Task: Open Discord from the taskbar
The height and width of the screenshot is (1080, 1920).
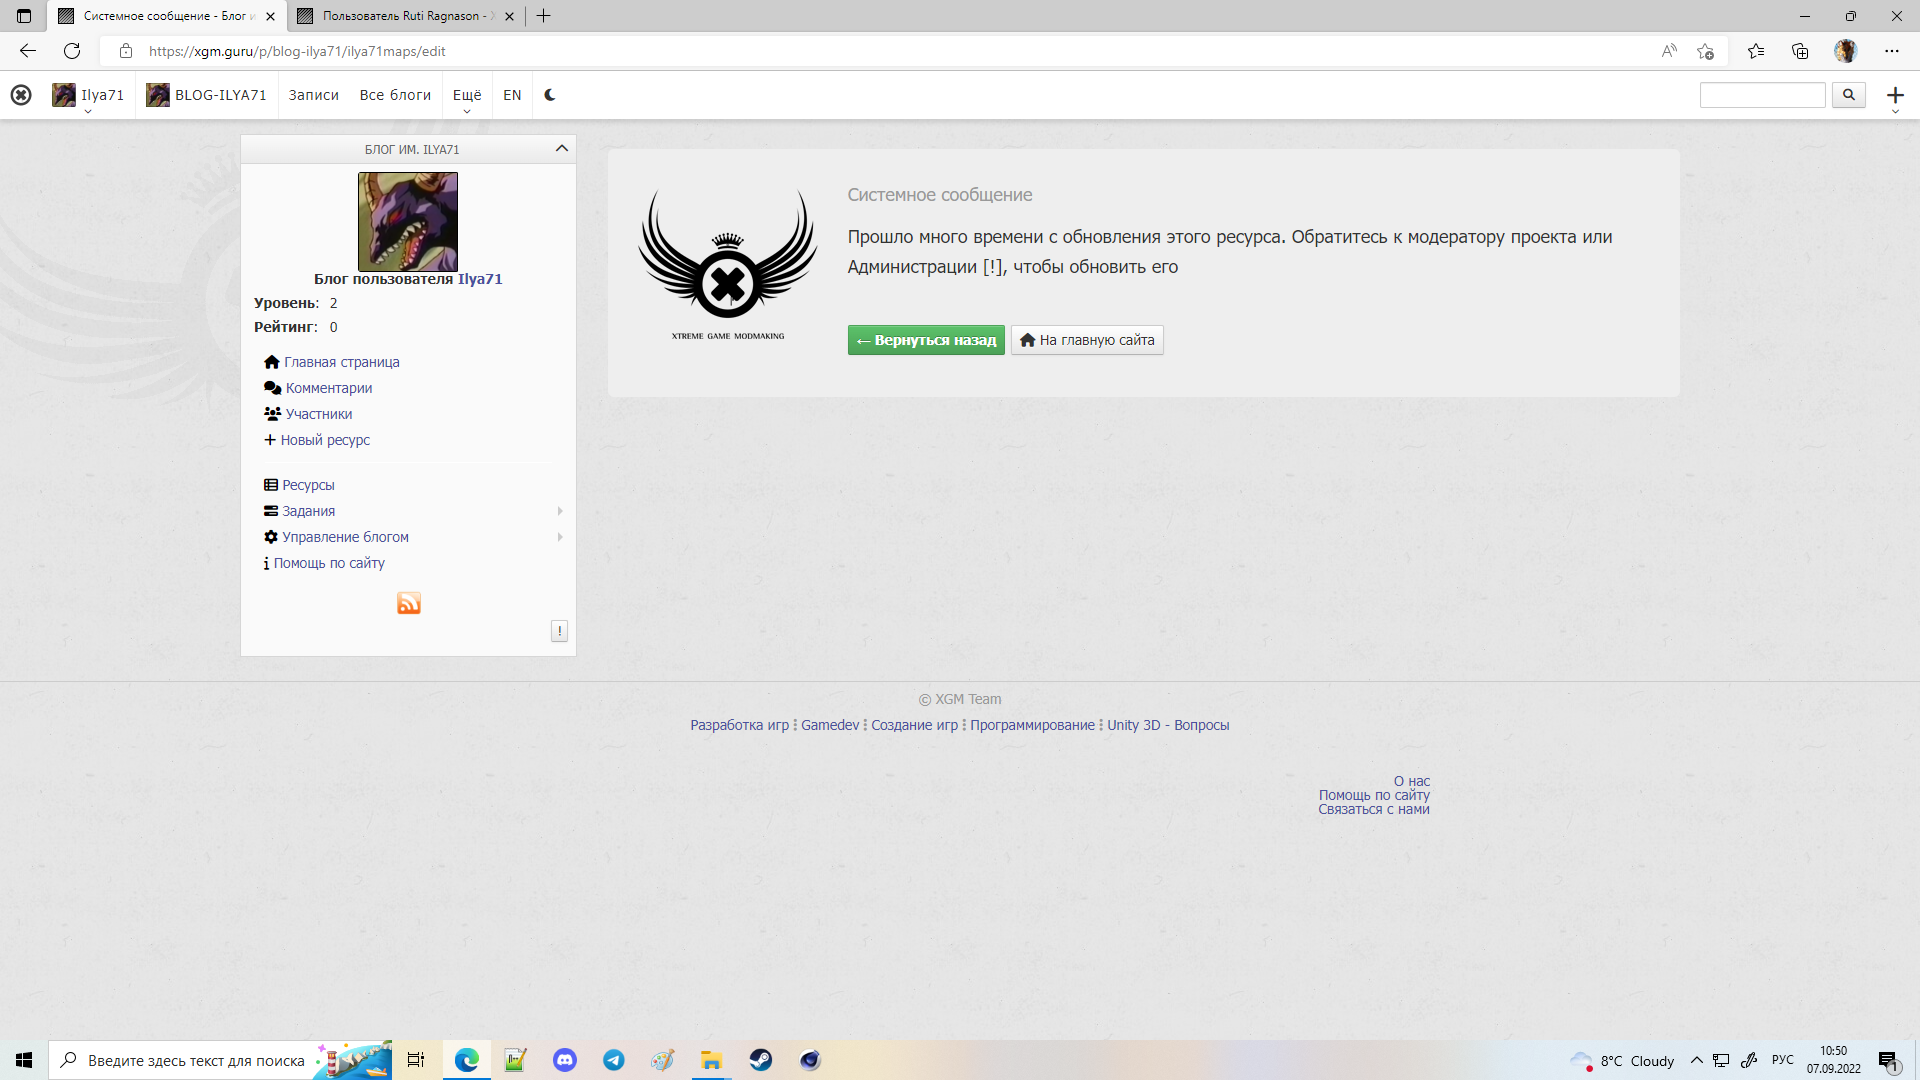Action: click(x=565, y=1060)
